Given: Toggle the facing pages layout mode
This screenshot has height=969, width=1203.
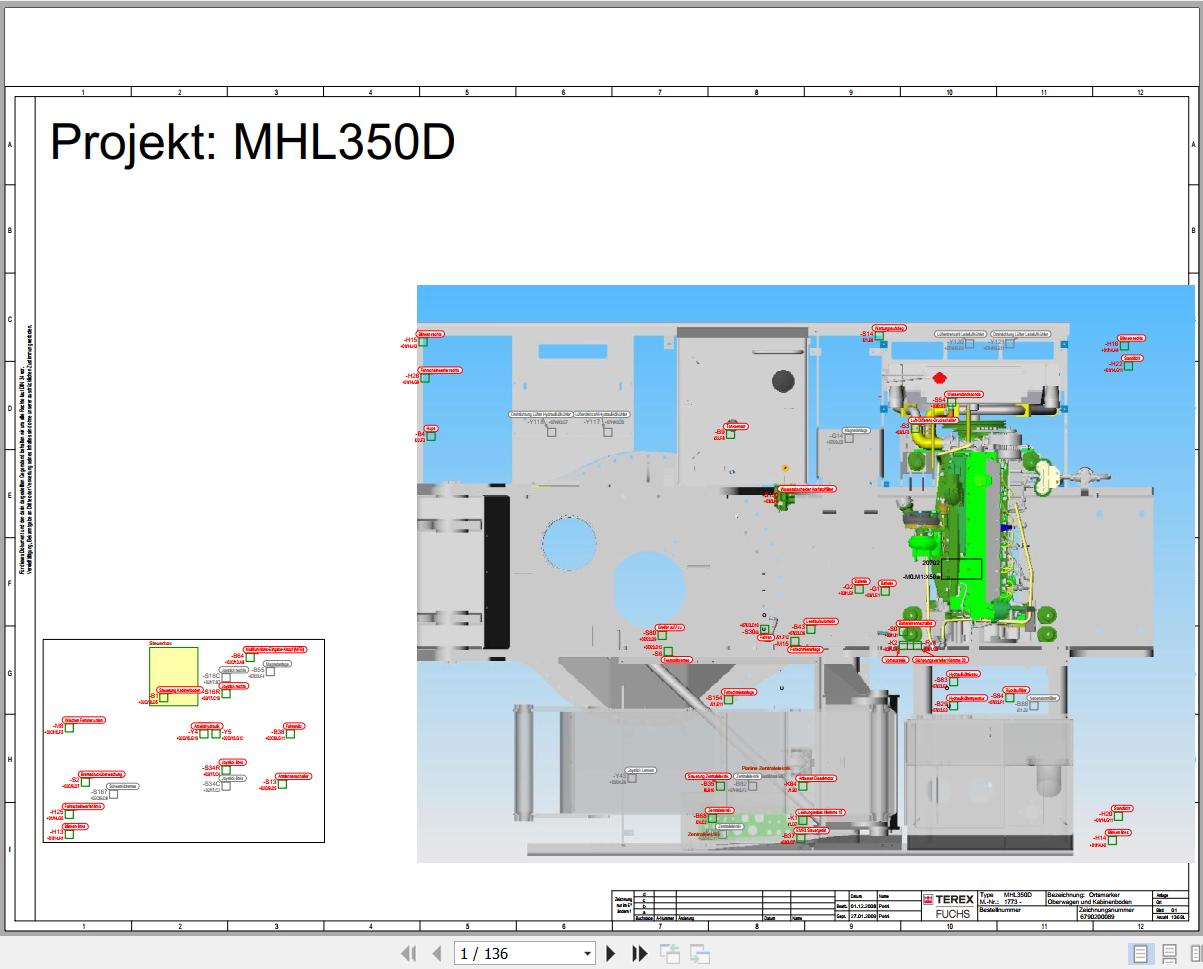Looking at the screenshot, I should point(1194,953).
